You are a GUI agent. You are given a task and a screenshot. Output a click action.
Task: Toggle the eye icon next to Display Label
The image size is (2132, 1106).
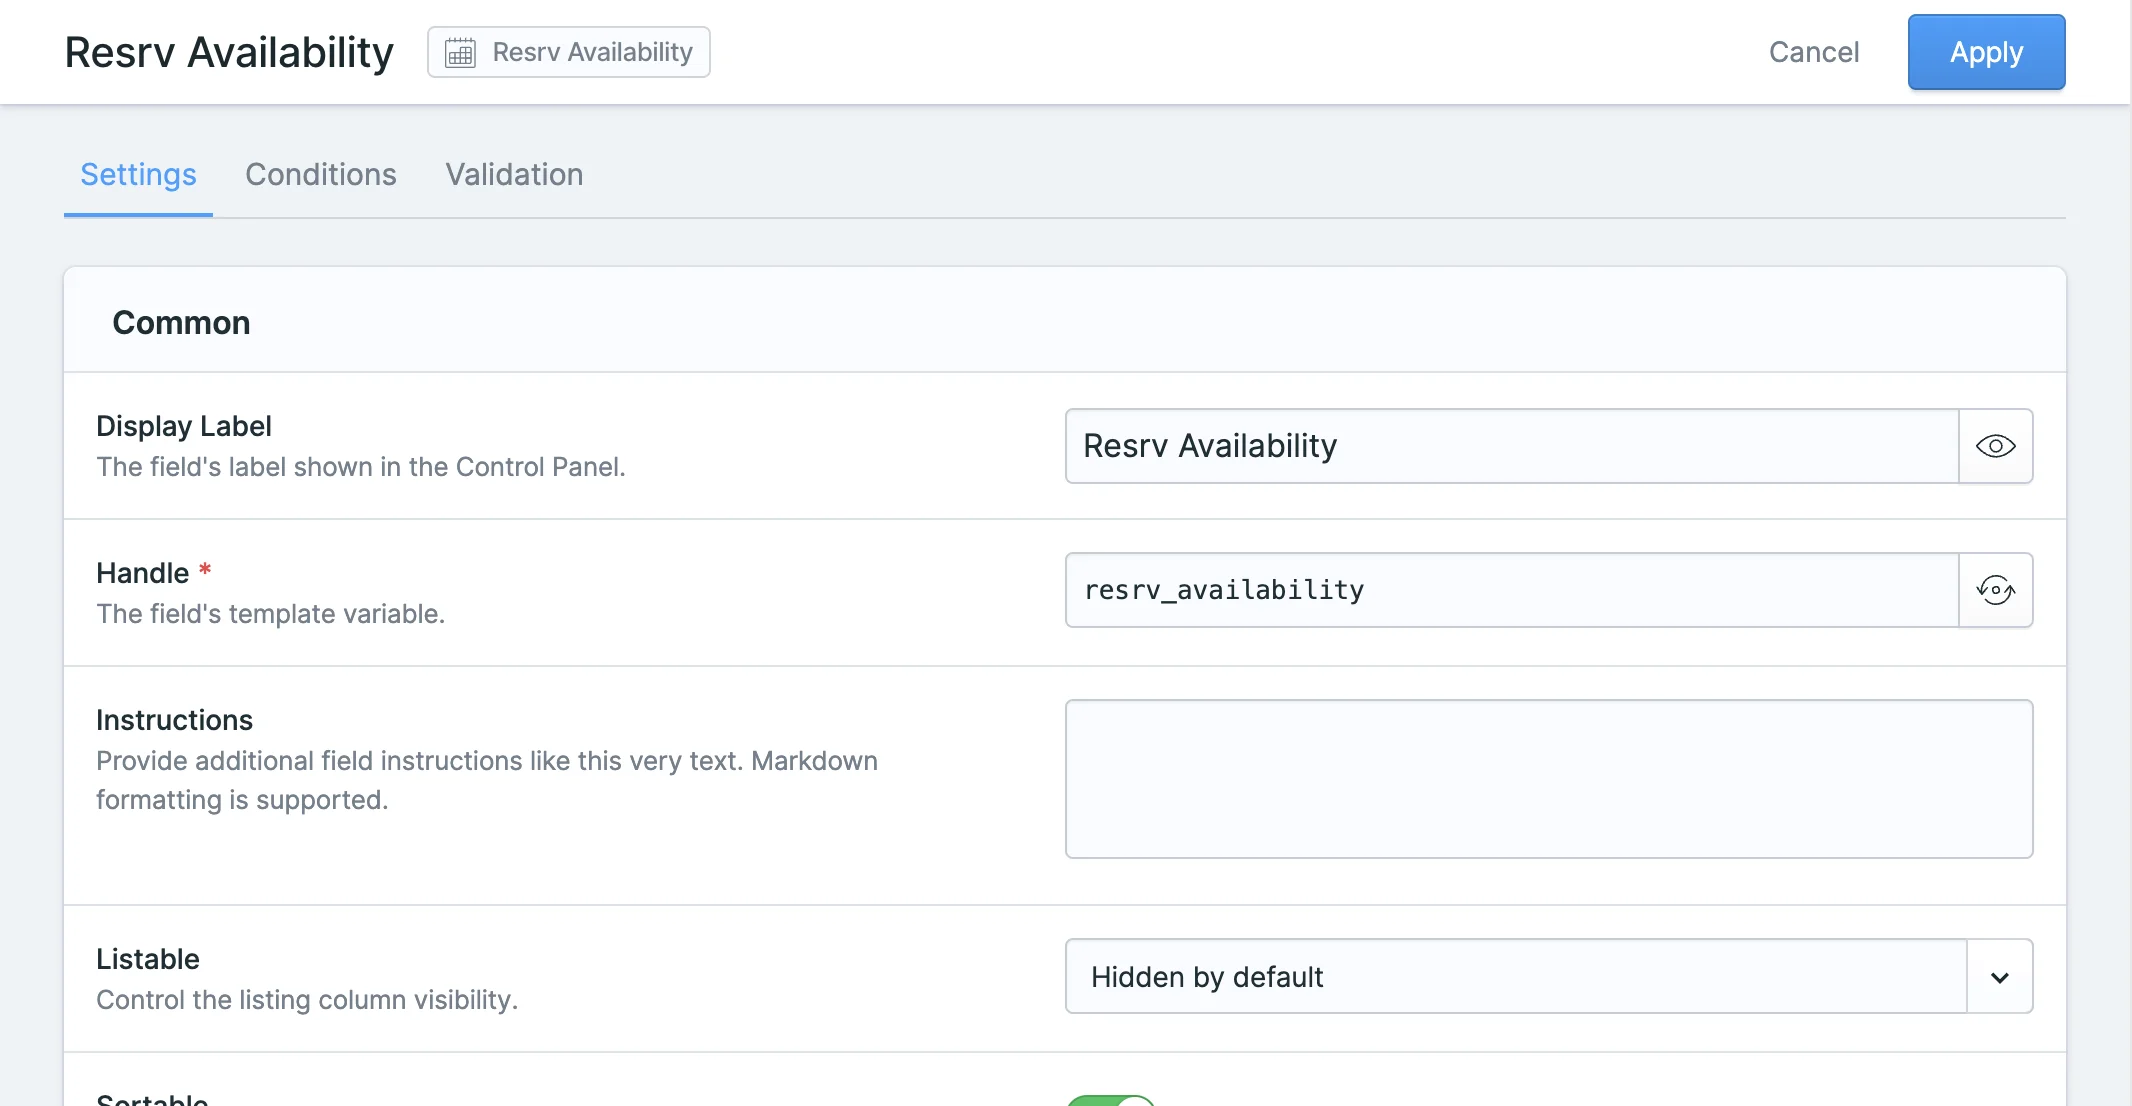click(x=1994, y=447)
